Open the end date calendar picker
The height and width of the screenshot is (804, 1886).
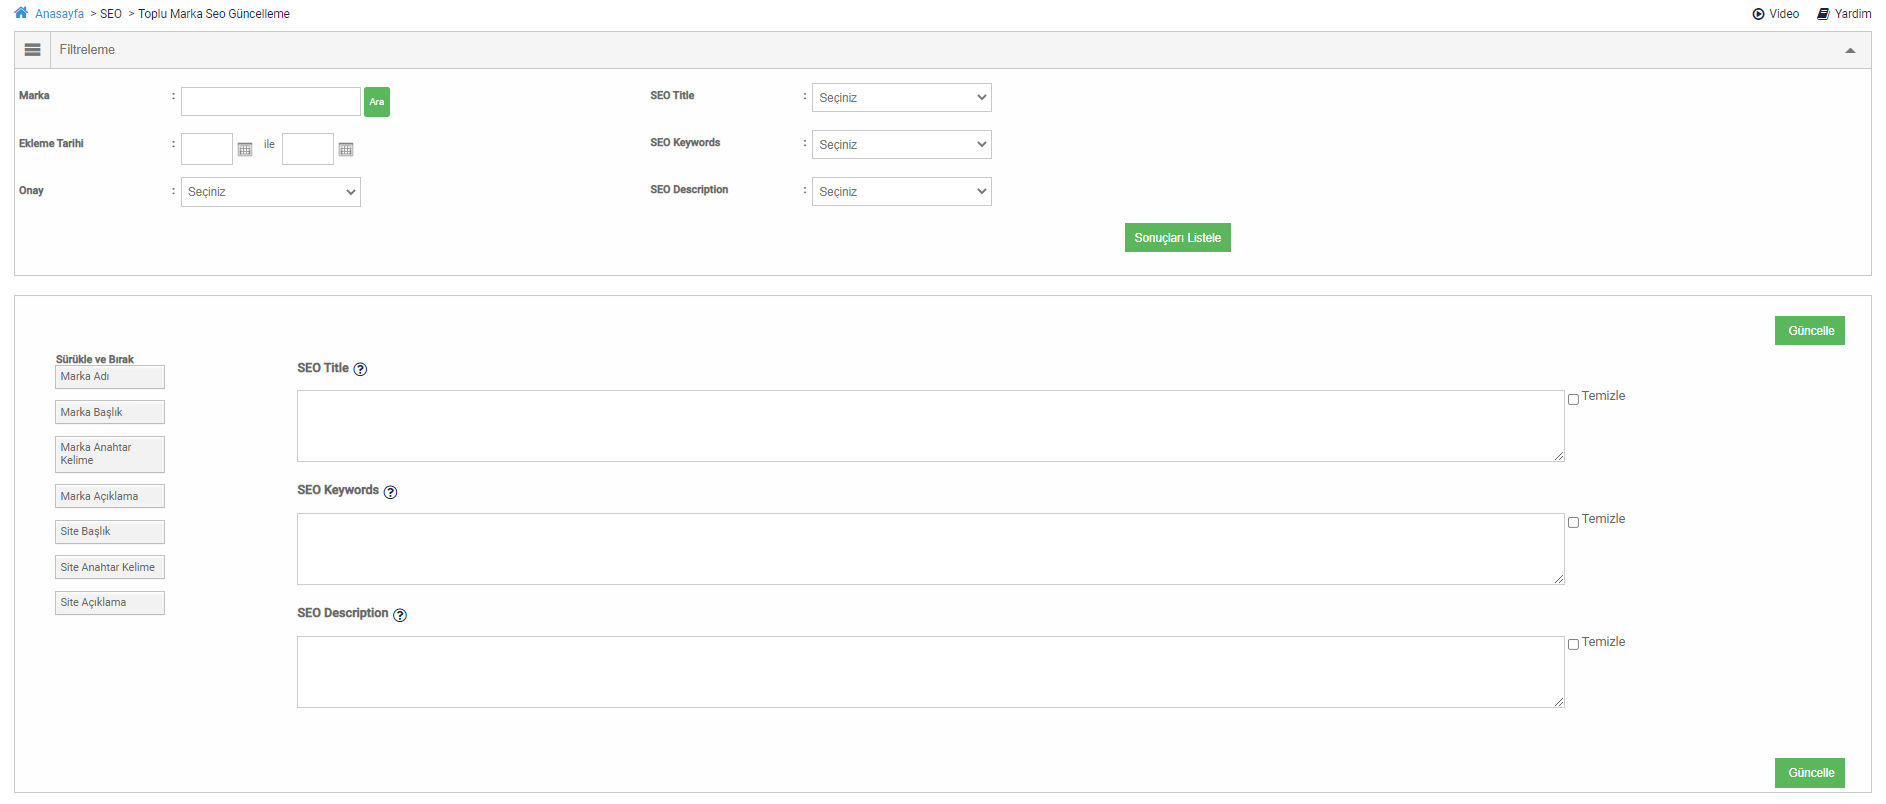[x=346, y=150]
